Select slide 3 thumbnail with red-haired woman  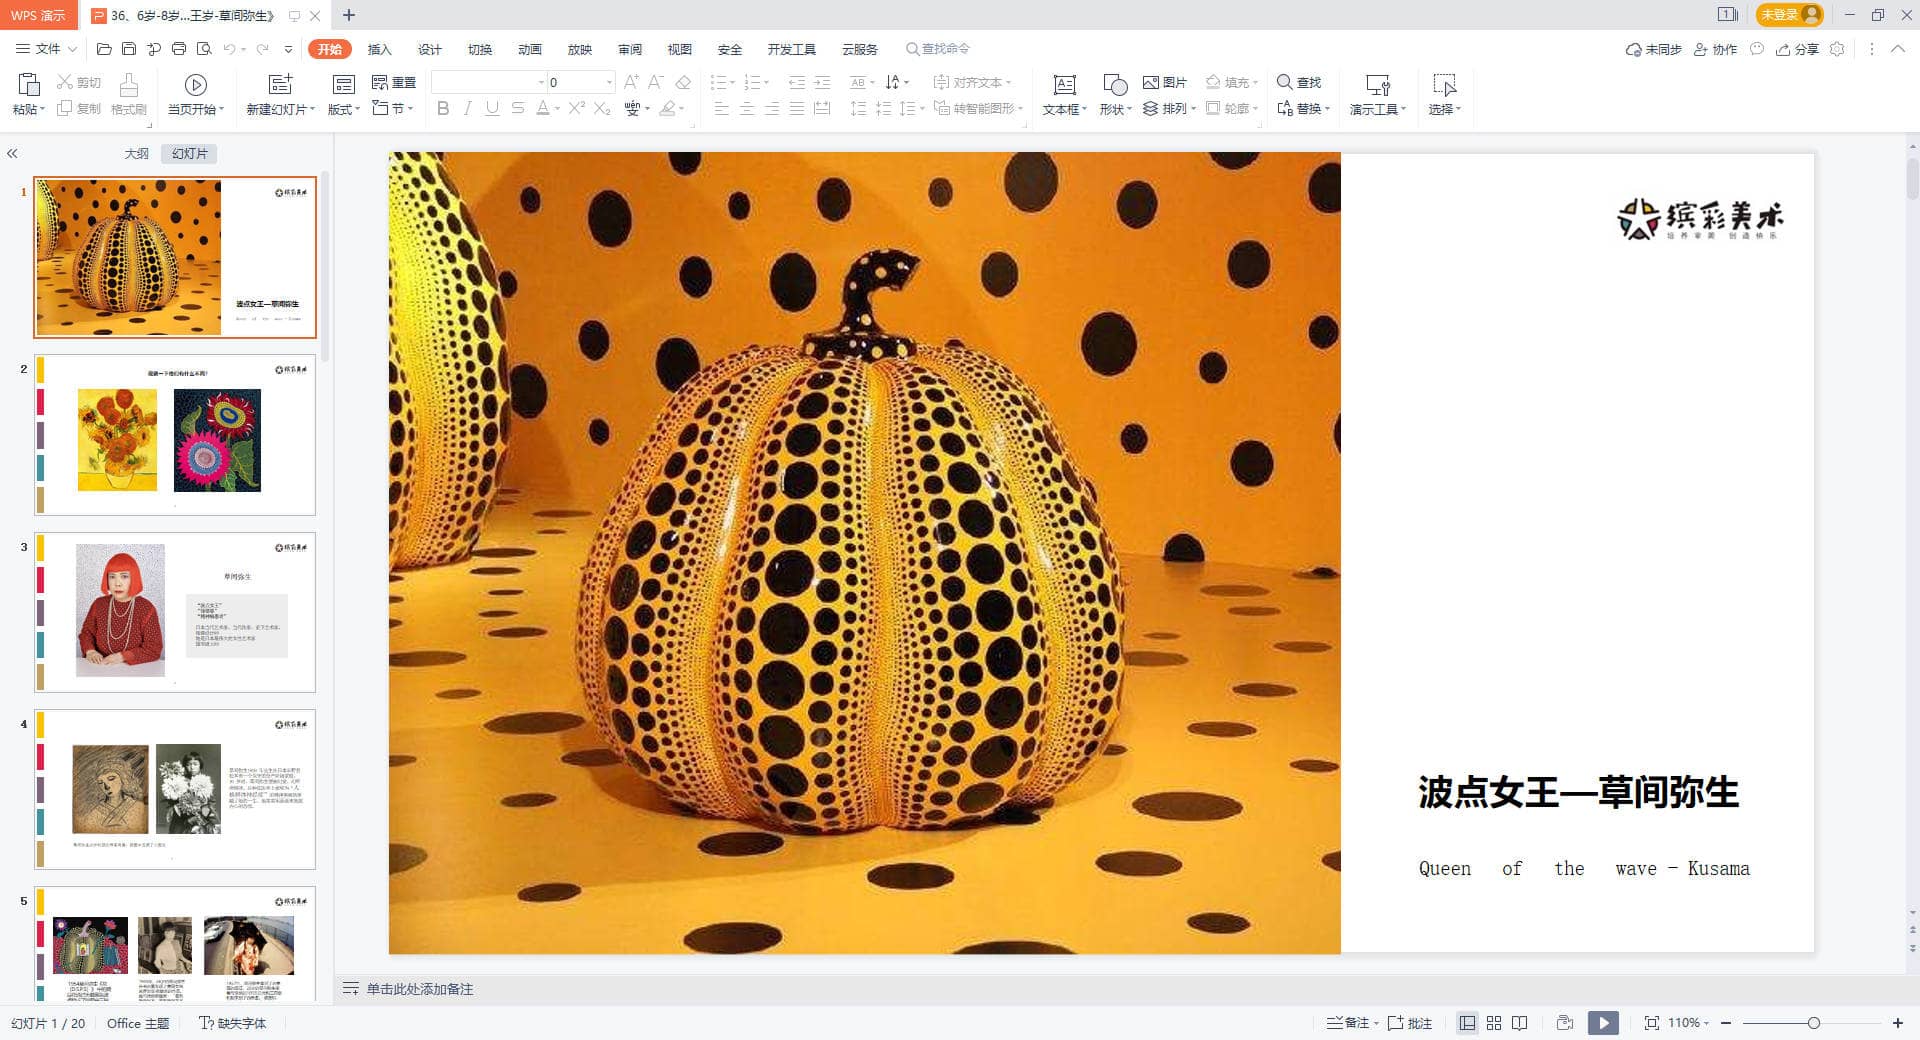coord(175,612)
